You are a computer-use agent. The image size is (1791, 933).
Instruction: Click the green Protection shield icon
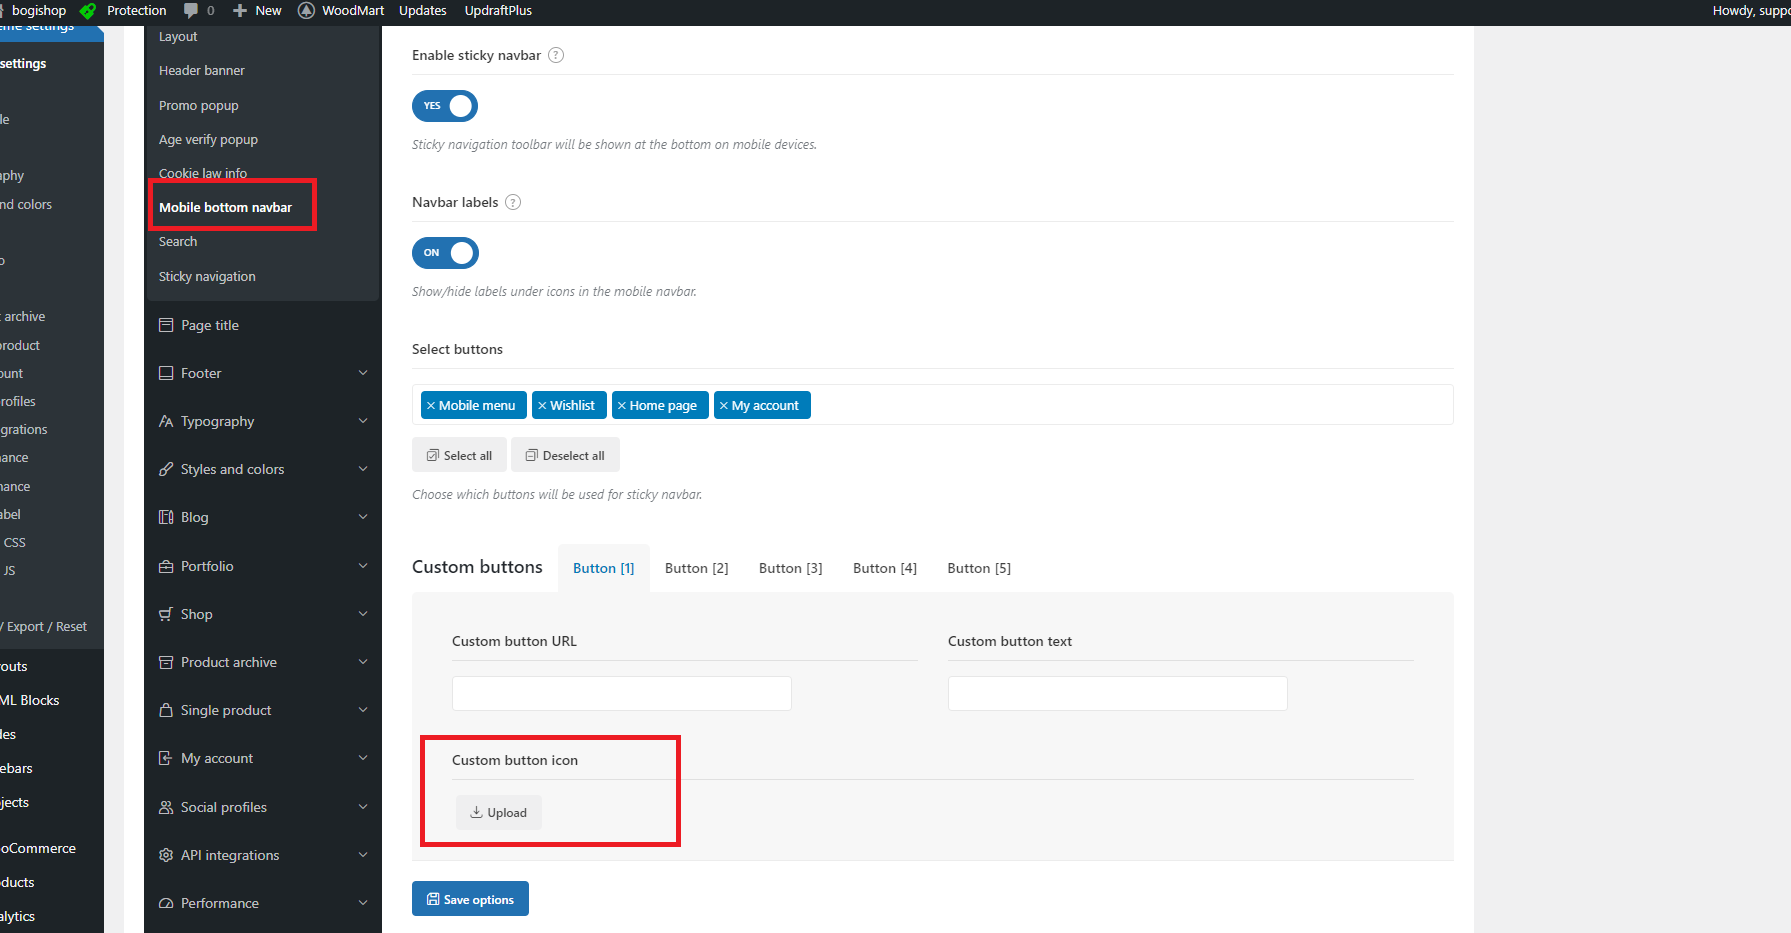(89, 11)
